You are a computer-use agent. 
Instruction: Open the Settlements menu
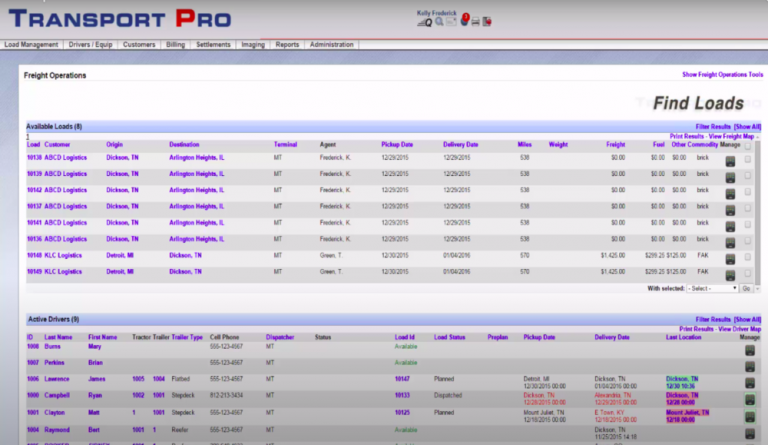212,45
